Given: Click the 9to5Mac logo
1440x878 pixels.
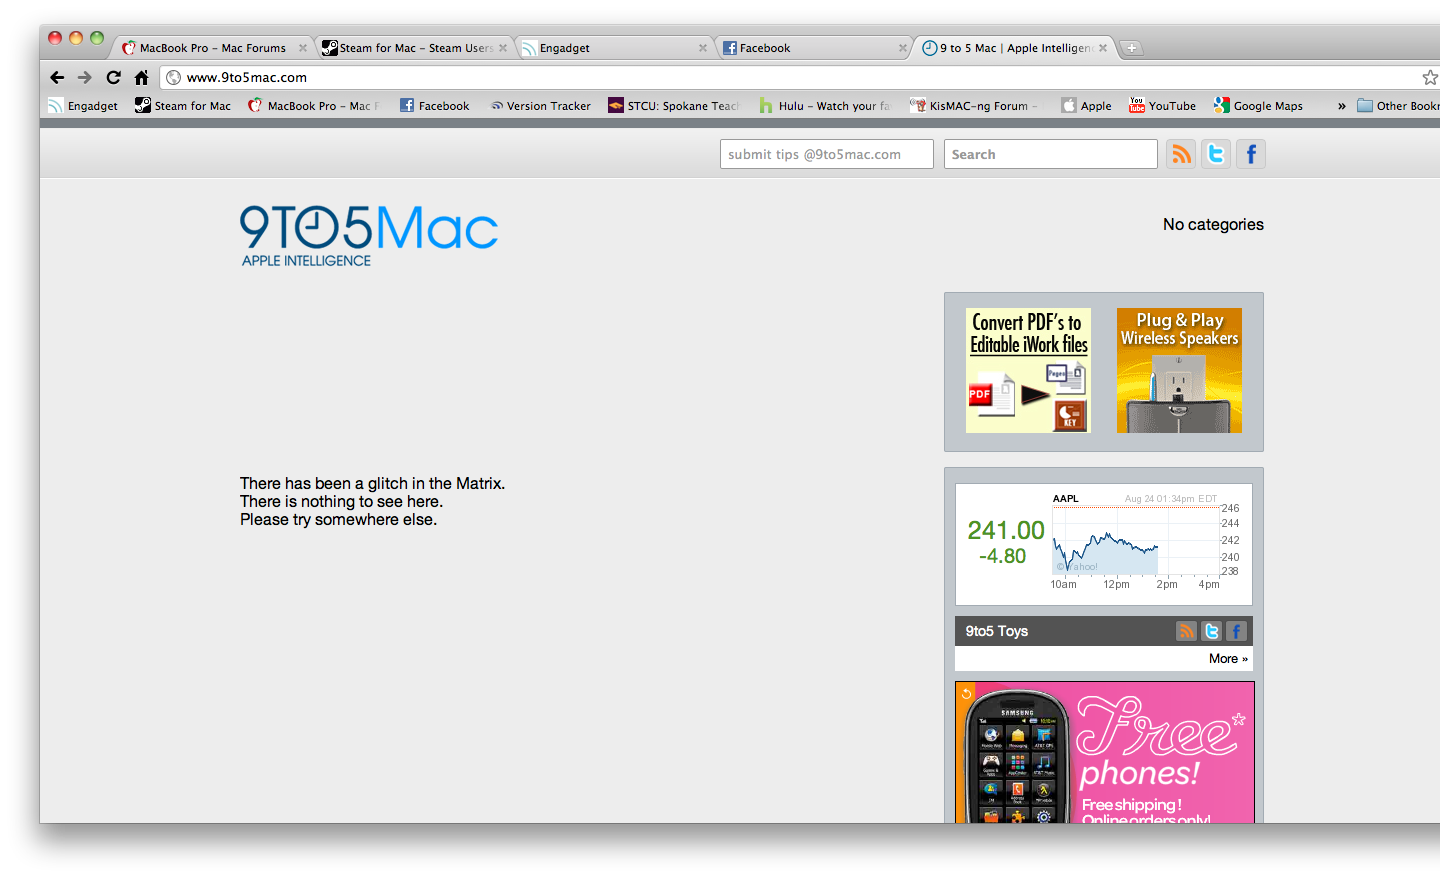Looking at the screenshot, I should point(368,236).
